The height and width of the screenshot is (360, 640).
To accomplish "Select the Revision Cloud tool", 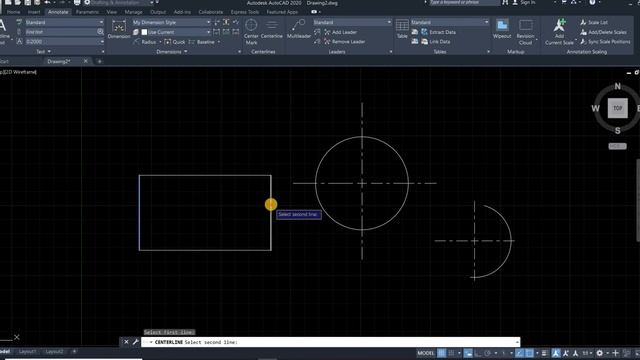I will [x=525, y=32].
